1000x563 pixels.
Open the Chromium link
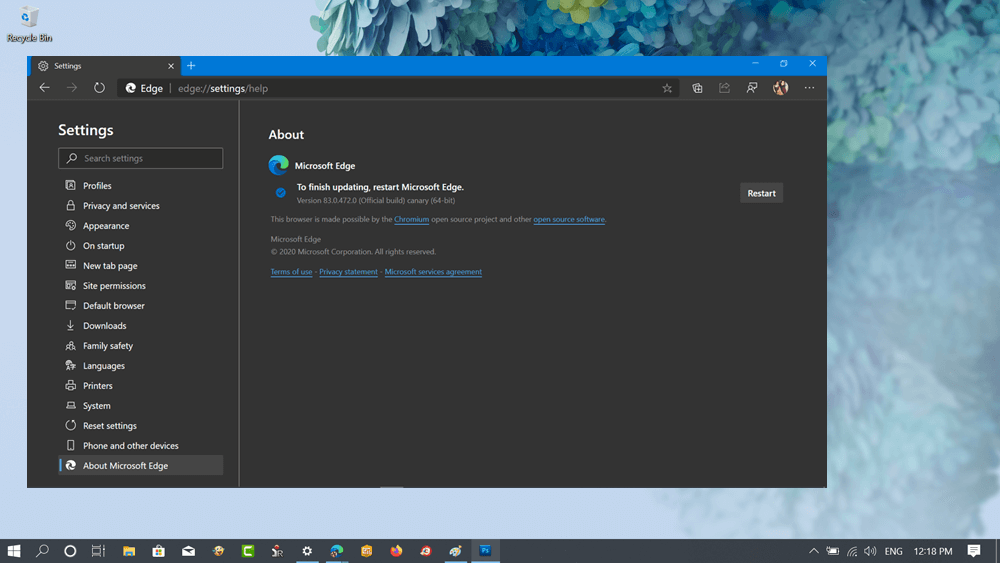click(411, 219)
